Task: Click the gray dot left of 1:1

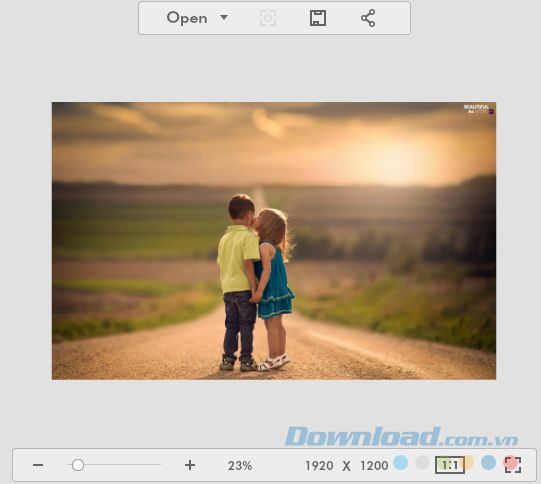Action: click(422, 462)
